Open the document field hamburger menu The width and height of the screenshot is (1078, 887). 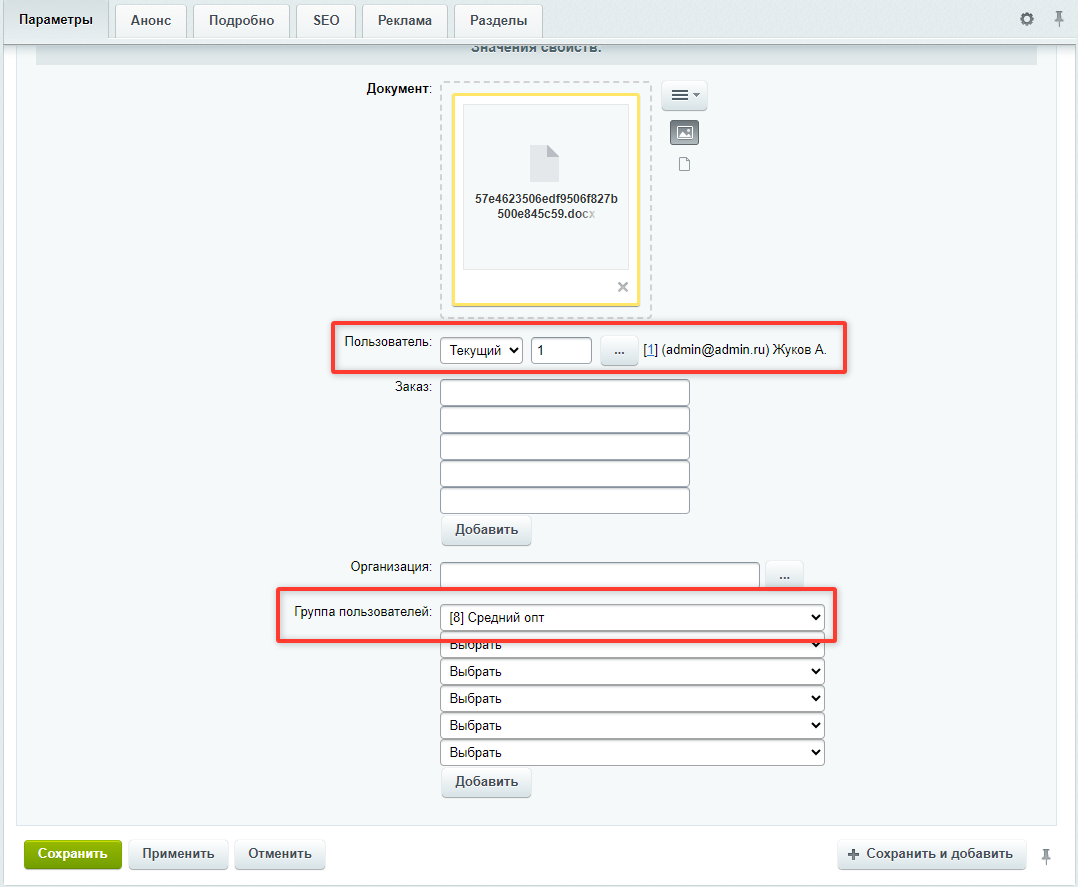[685, 95]
